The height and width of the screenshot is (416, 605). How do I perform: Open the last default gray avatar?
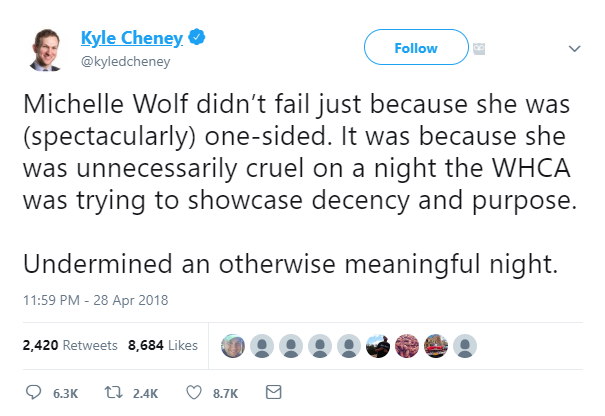coord(465,346)
